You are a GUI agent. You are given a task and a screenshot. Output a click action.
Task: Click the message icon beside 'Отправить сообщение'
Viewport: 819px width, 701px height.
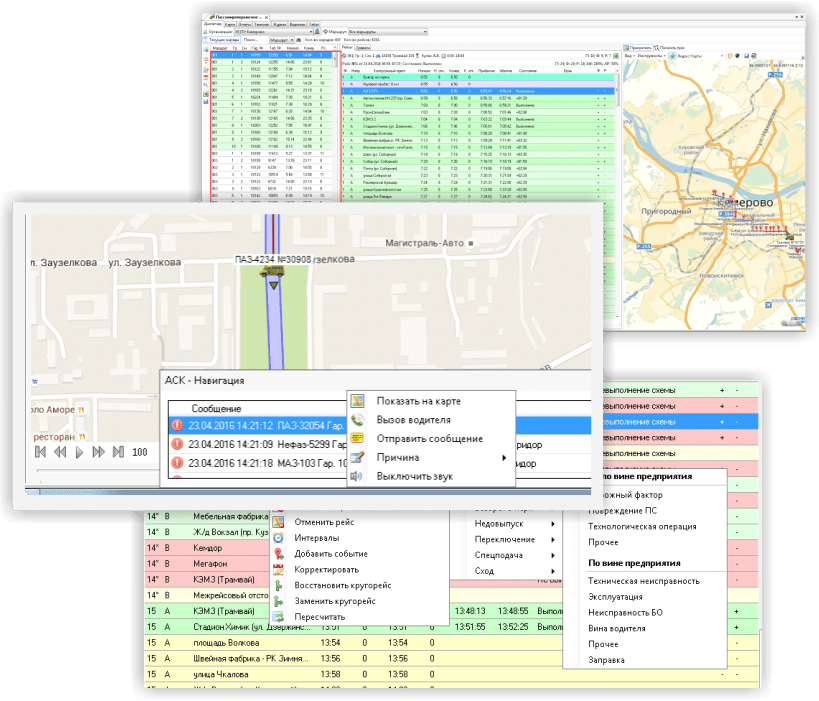(x=357, y=439)
